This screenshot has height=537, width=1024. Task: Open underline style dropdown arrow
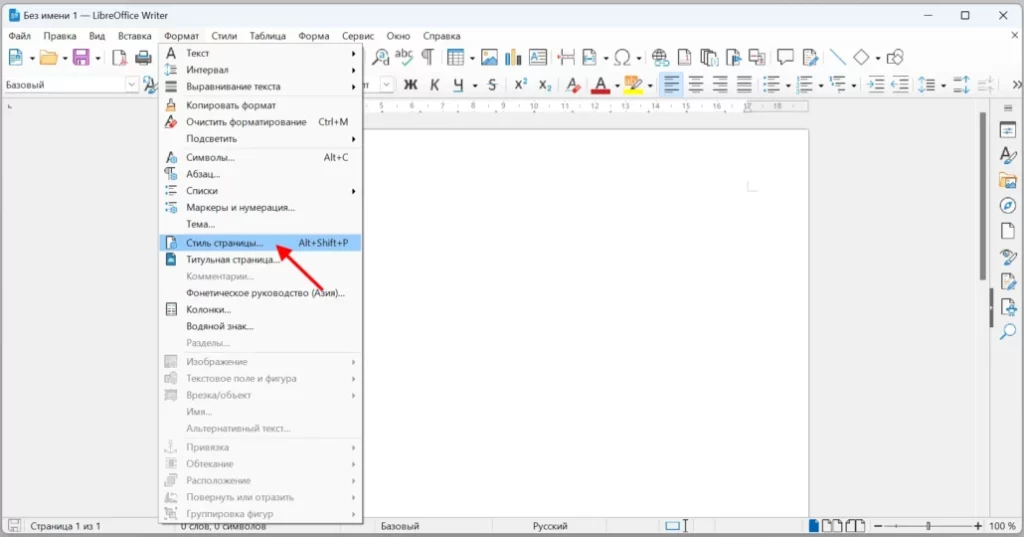tap(475, 86)
